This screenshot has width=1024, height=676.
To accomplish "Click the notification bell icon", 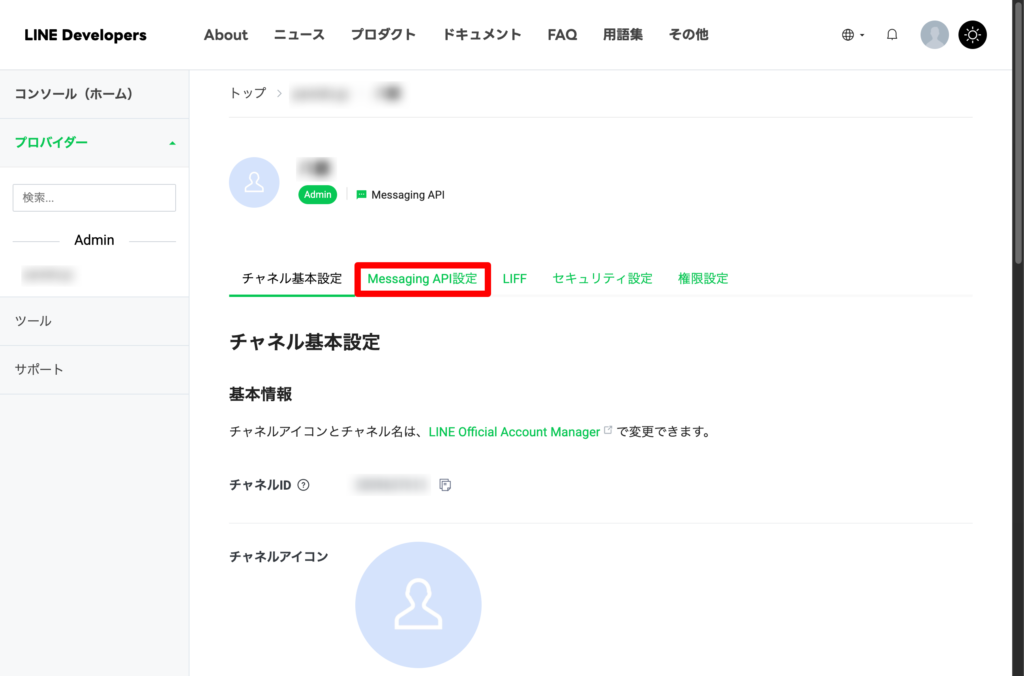I will click(x=892, y=35).
